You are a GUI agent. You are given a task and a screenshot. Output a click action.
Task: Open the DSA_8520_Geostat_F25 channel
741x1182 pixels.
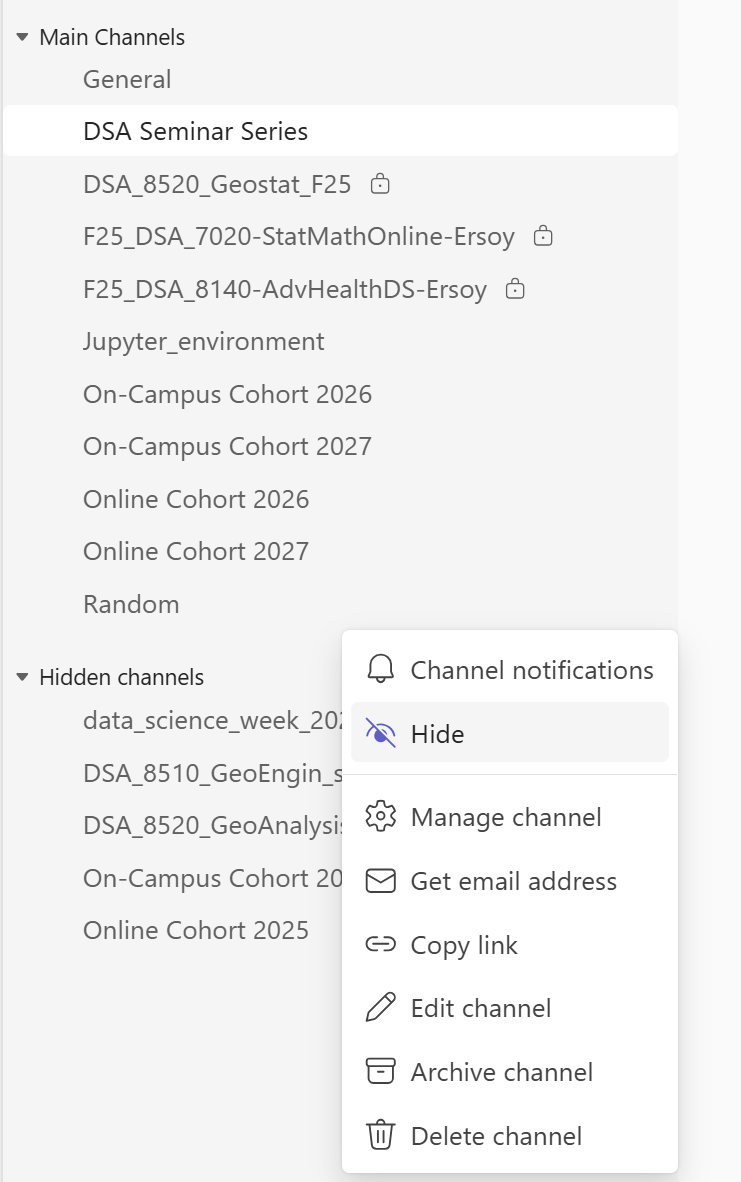(217, 184)
